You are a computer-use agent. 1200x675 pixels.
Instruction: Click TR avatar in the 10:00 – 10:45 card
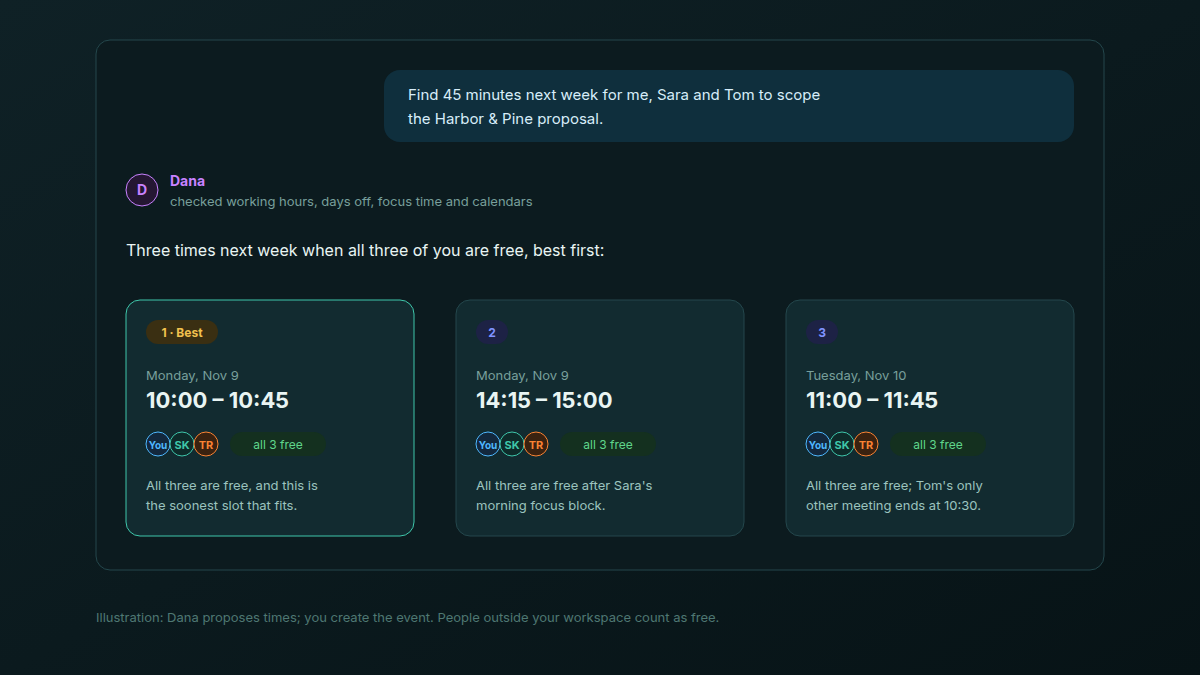206,444
